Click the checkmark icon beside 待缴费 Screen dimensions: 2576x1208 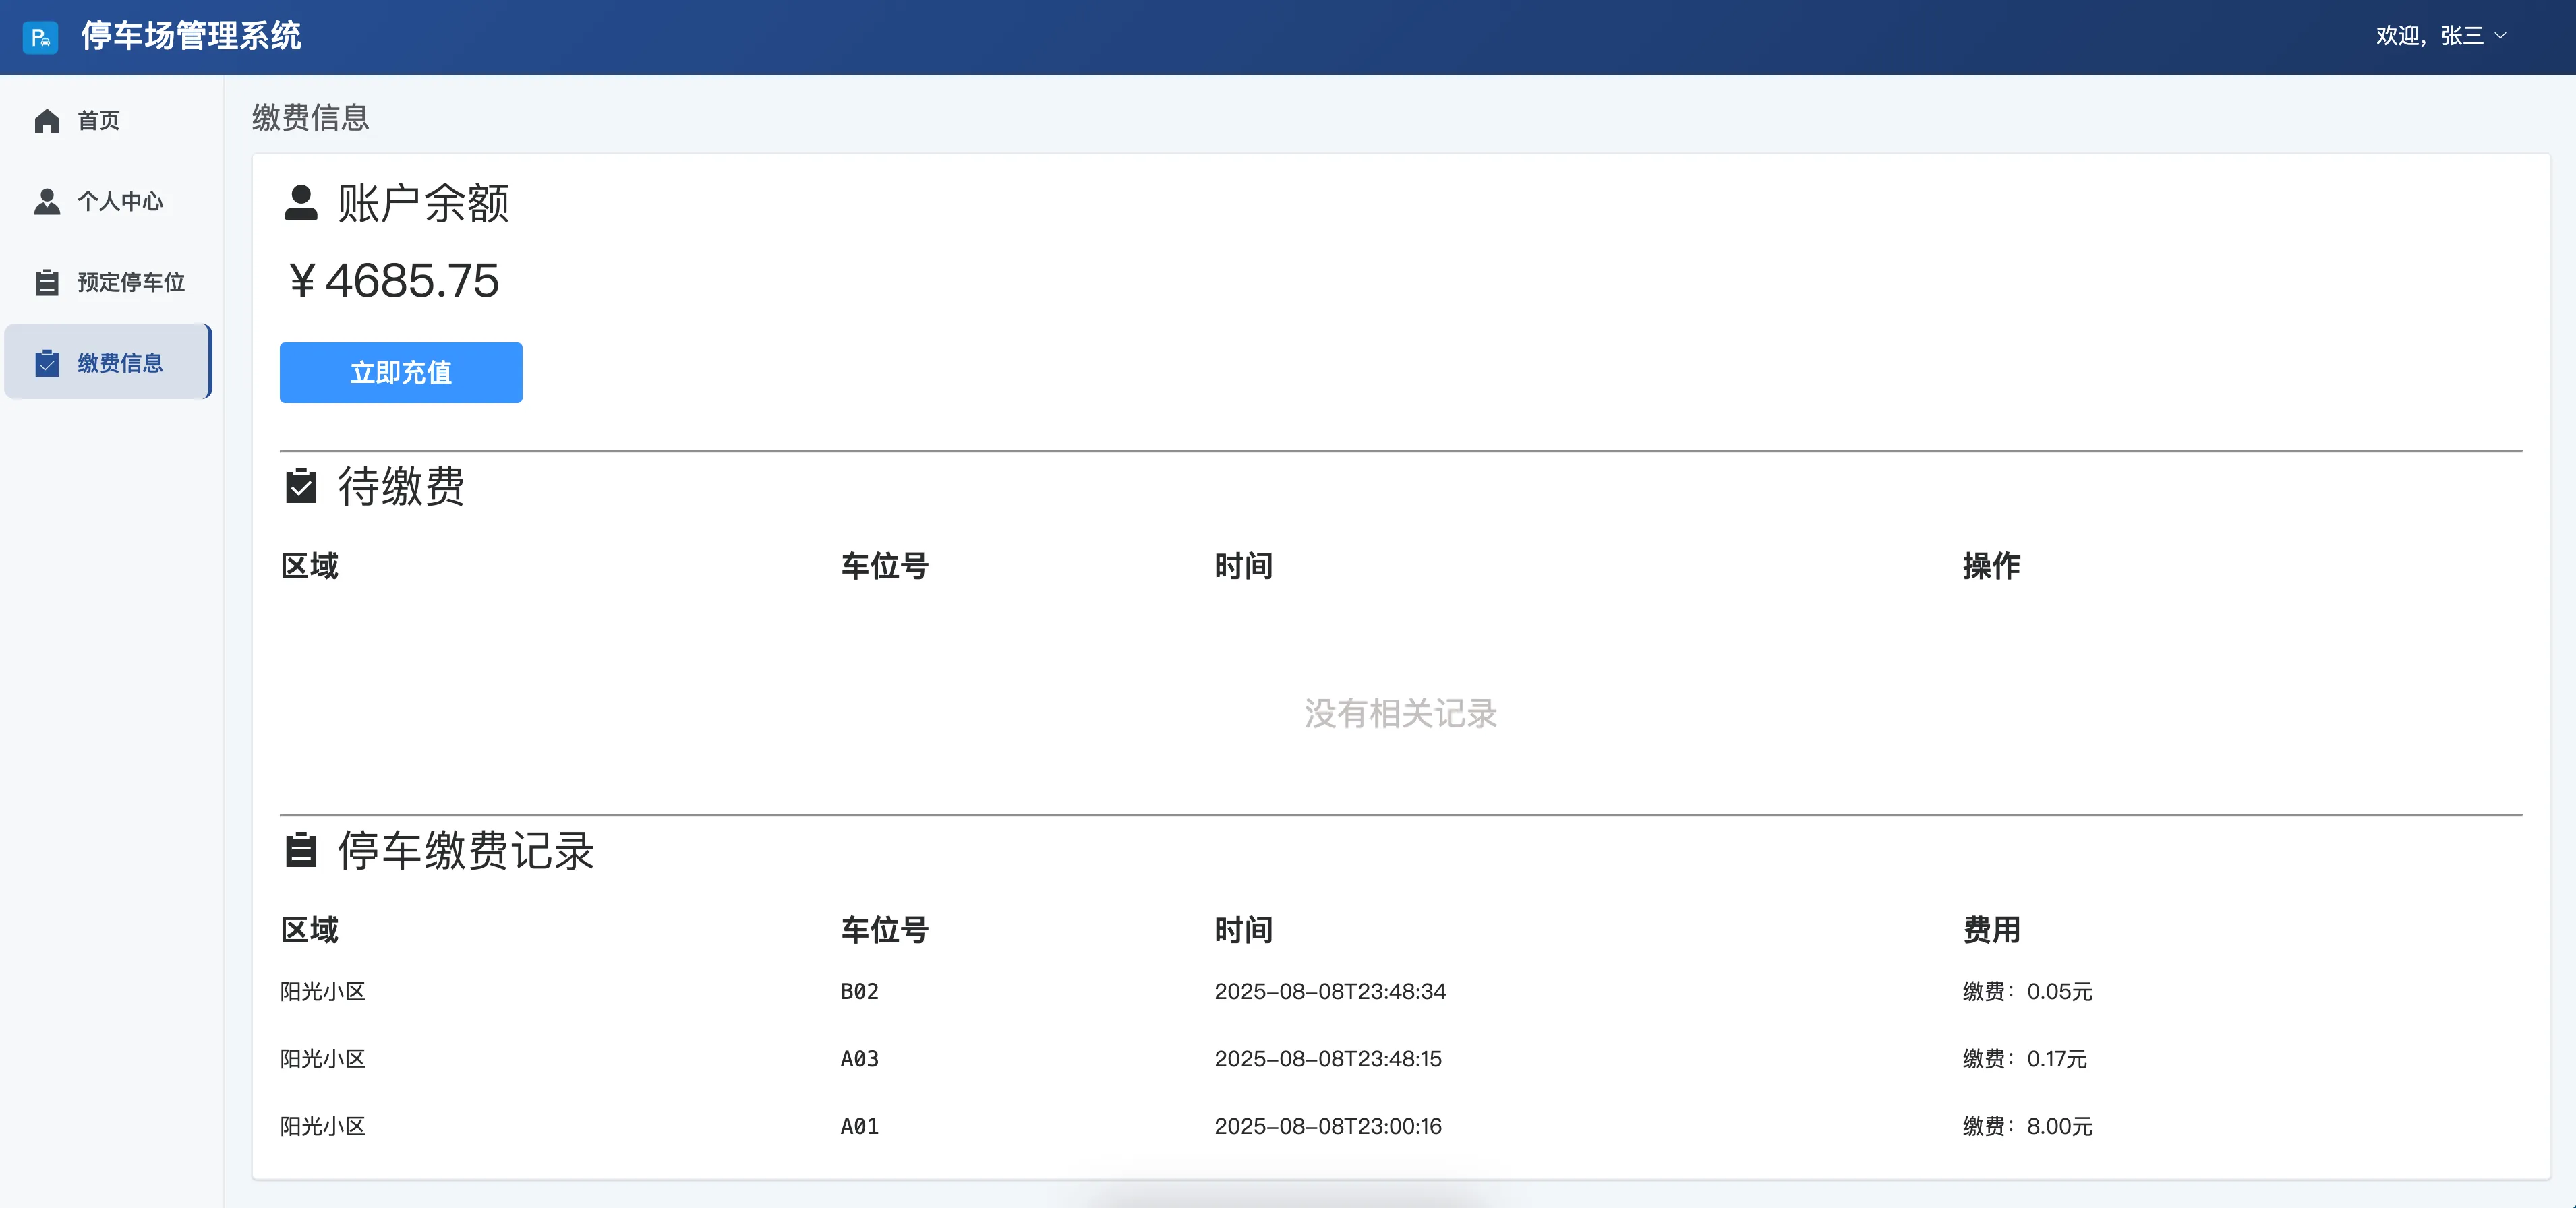point(301,486)
